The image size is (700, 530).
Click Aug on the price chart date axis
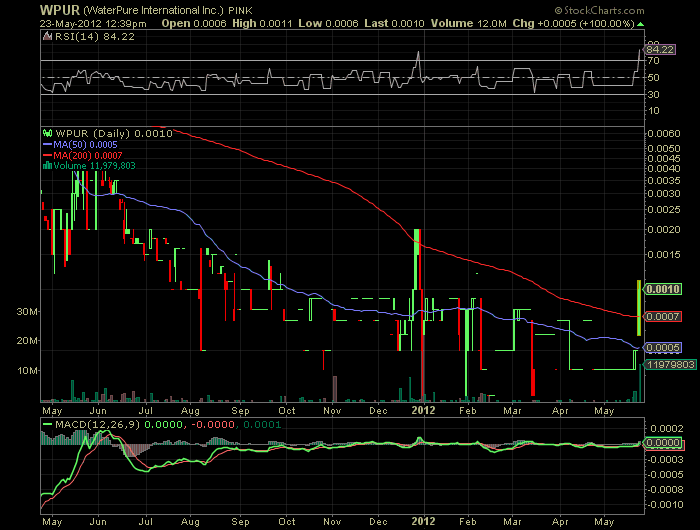[190, 410]
